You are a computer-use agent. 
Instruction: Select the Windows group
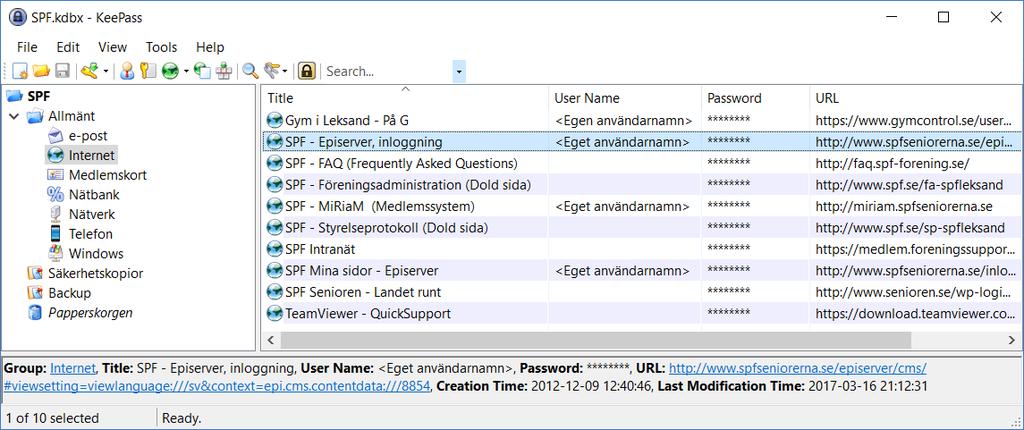pos(96,254)
